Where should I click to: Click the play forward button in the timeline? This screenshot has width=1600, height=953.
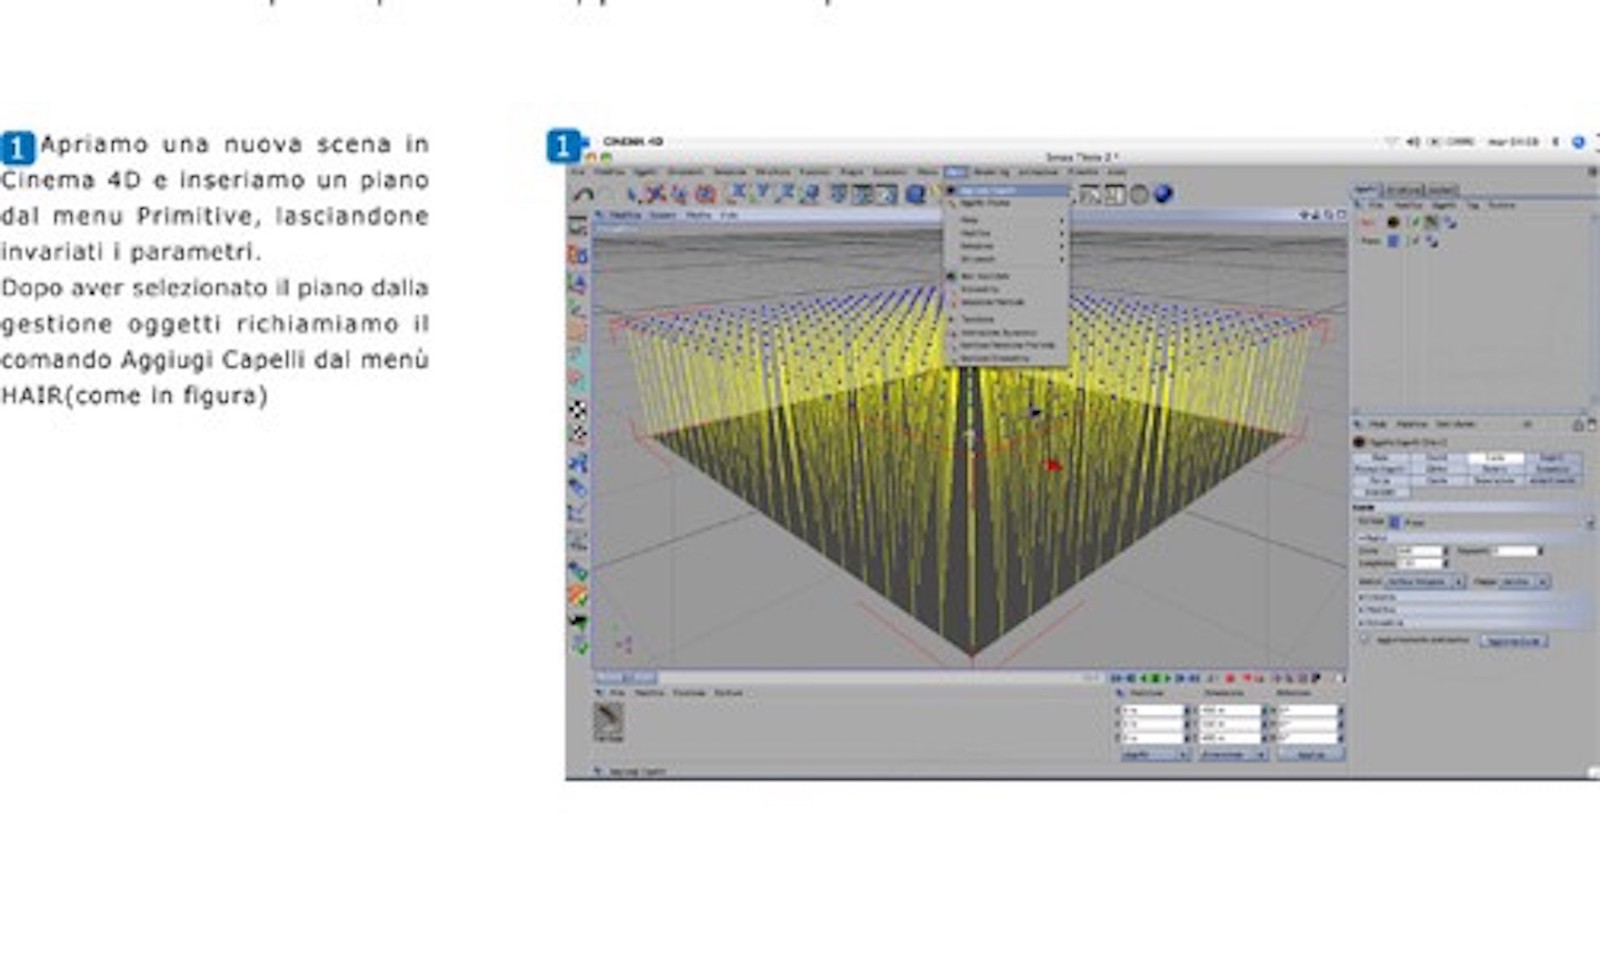coord(1167,678)
